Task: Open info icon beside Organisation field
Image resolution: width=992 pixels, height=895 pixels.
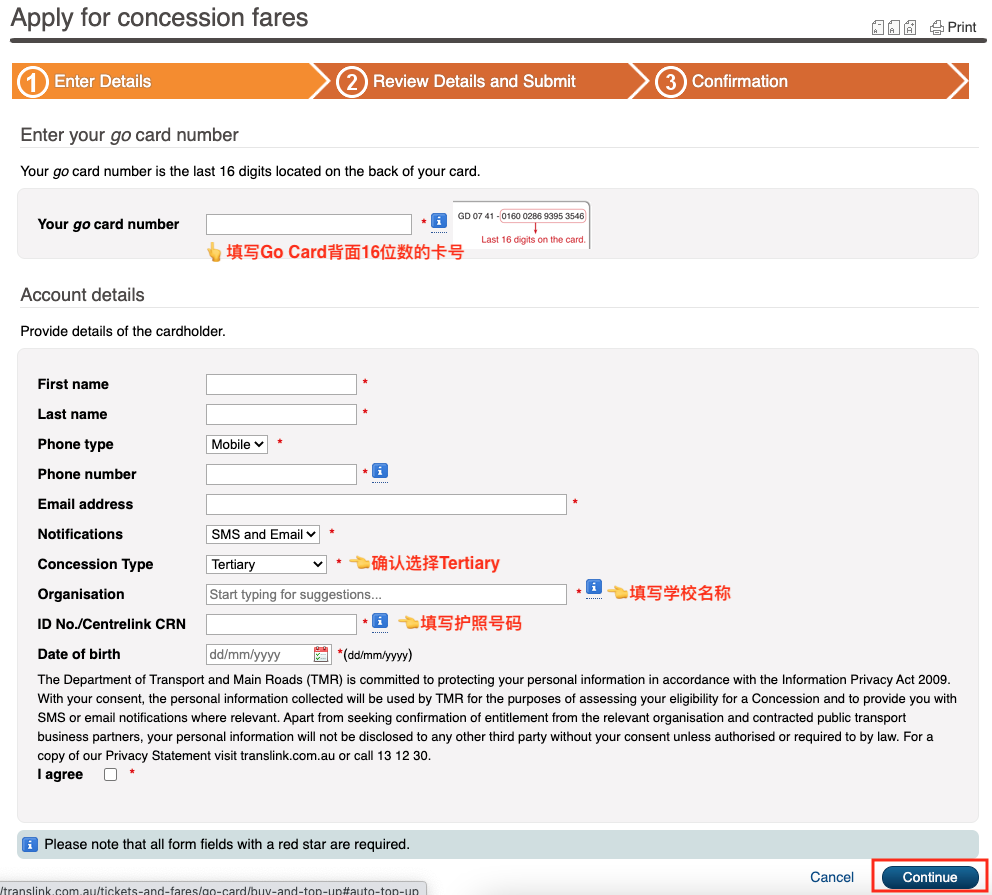Action: 593,587
